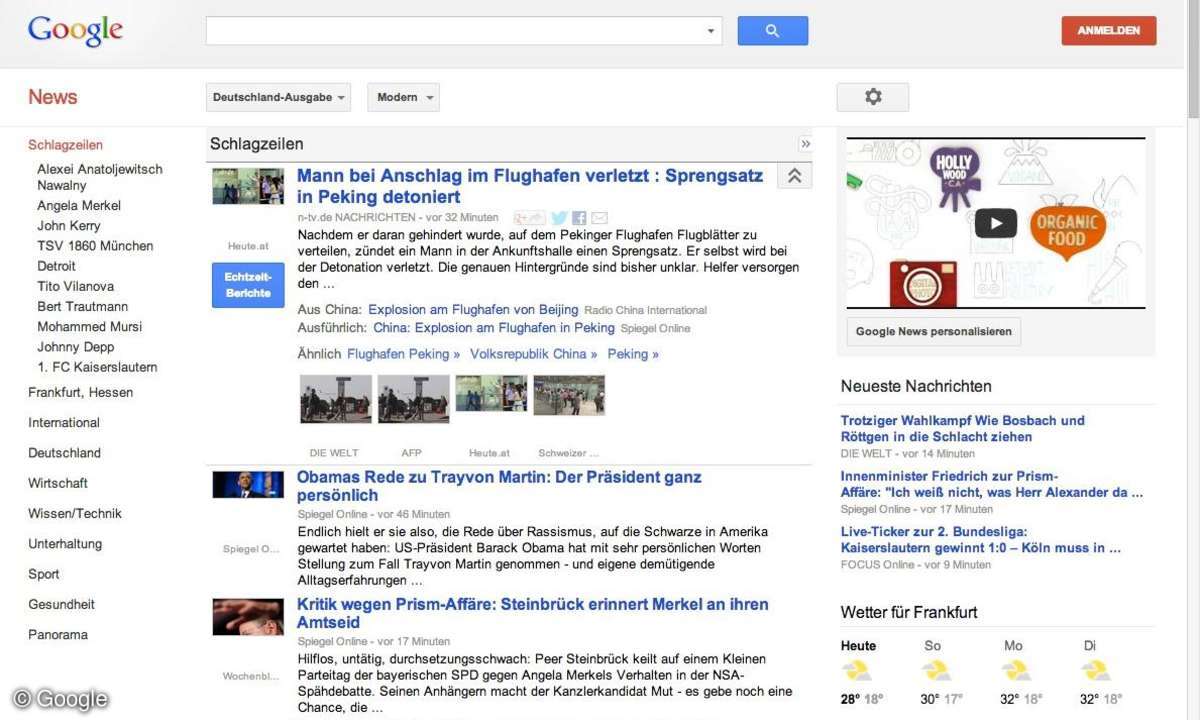This screenshot has width=1200, height=720.
Task: Open link China: Explosion am Flughafen in Peking
Action: pos(494,328)
